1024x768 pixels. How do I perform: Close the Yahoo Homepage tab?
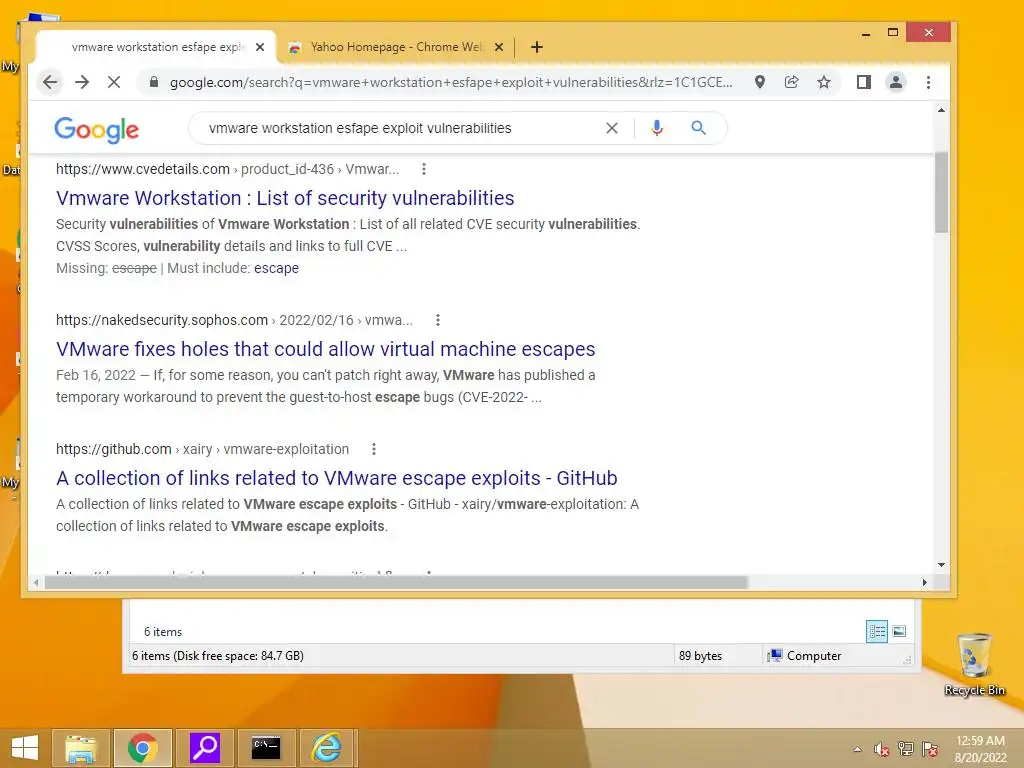499,47
